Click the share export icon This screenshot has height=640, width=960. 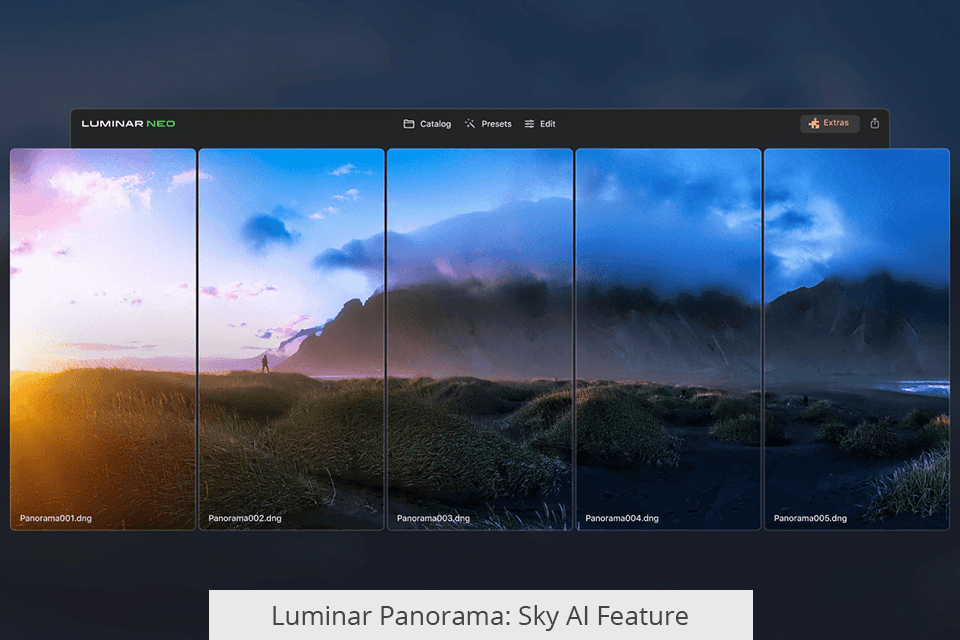click(875, 123)
